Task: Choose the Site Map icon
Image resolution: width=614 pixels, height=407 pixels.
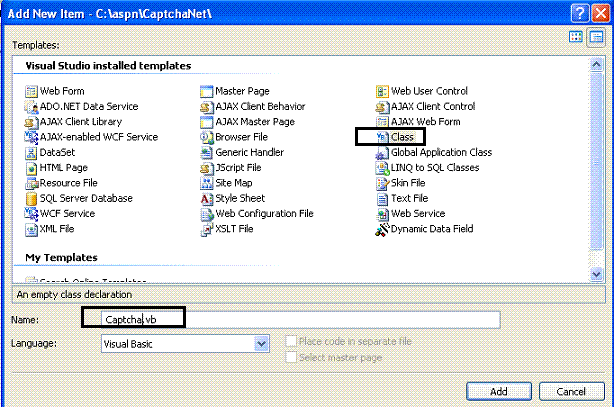Action: point(206,183)
